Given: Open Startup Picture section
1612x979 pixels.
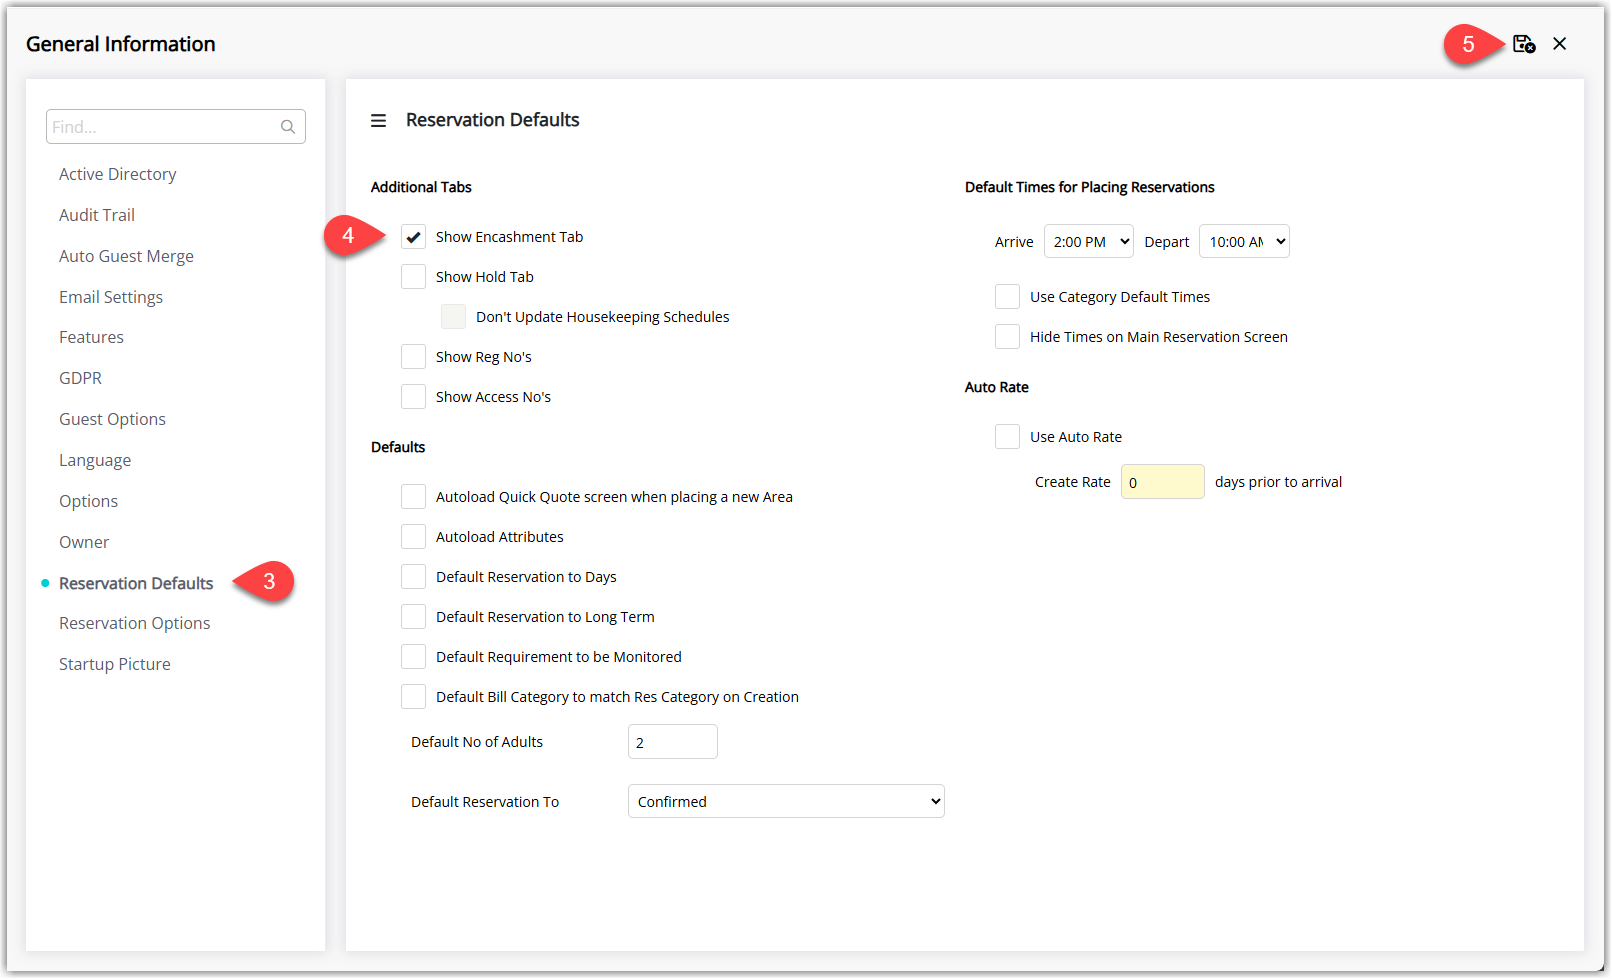Looking at the screenshot, I should point(115,664).
